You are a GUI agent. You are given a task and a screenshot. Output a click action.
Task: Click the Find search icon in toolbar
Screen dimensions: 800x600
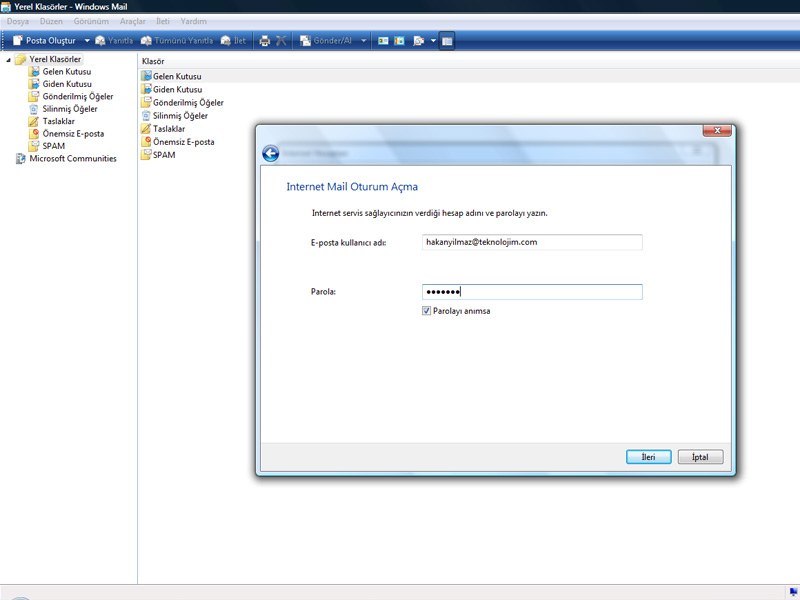tap(418, 41)
